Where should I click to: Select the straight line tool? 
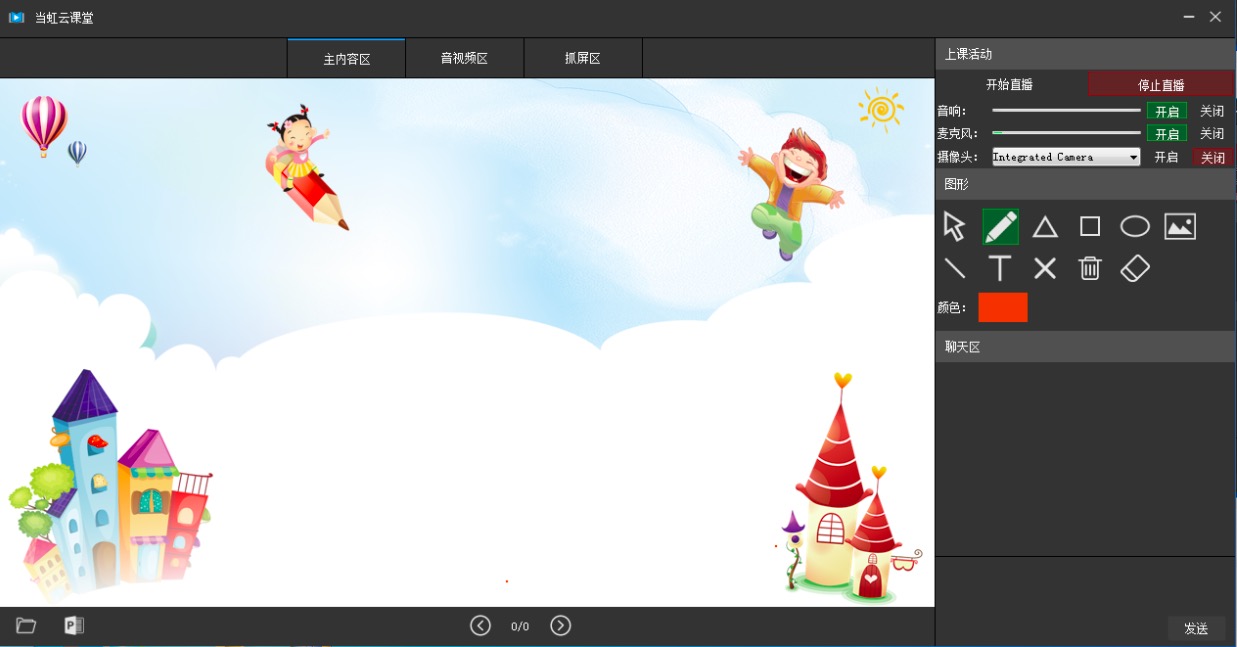(955, 268)
